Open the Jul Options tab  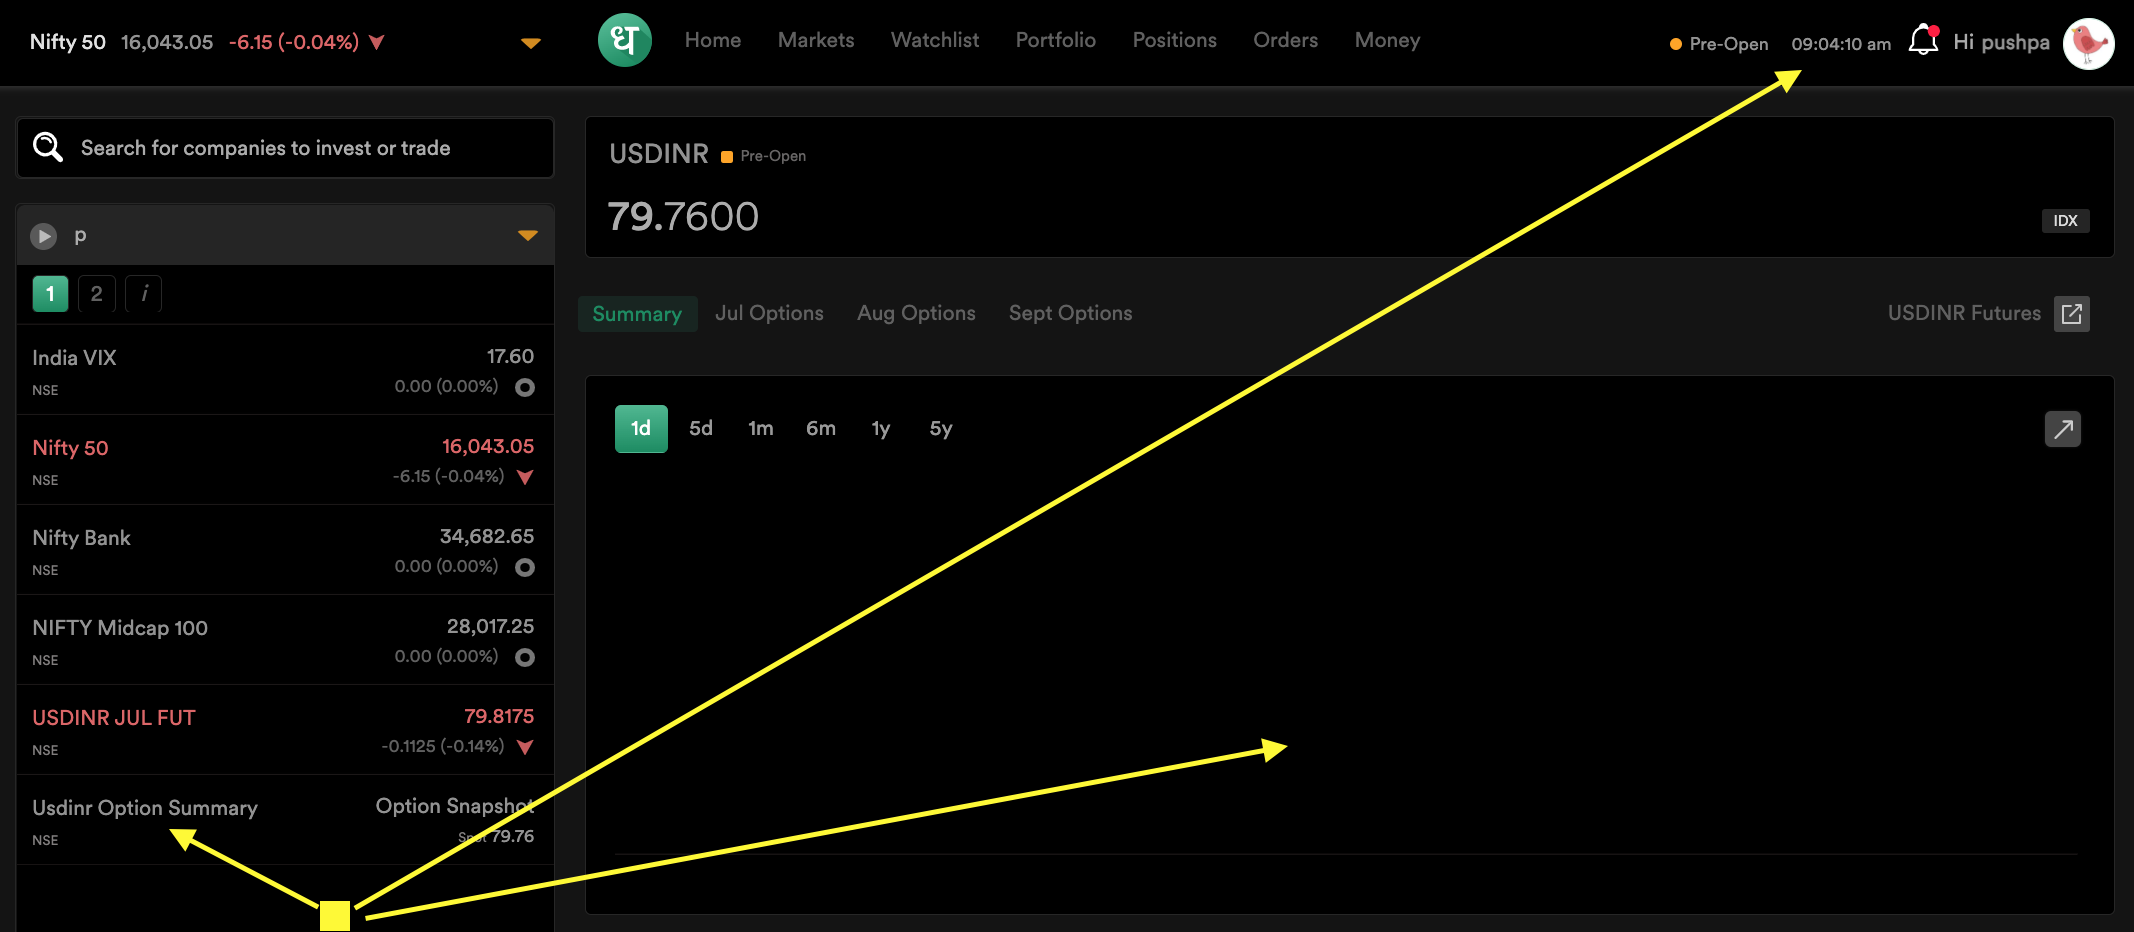point(769,314)
